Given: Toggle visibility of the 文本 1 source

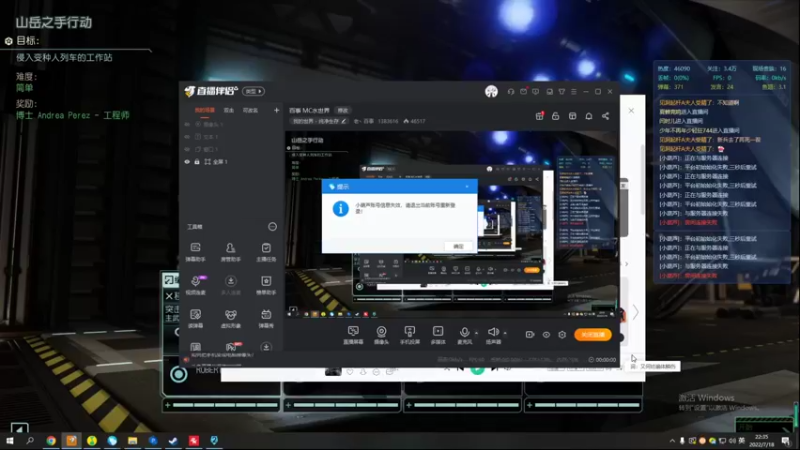Looking at the screenshot, I should coord(187,137).
